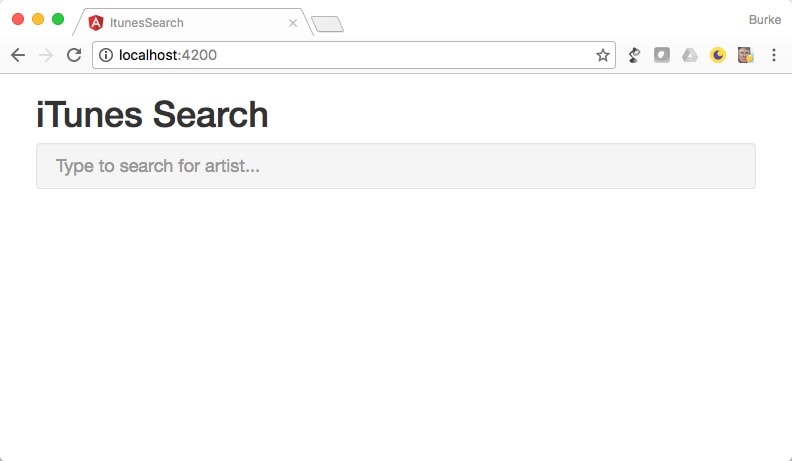Close the ItunesSearch tab

click(293, 23)
